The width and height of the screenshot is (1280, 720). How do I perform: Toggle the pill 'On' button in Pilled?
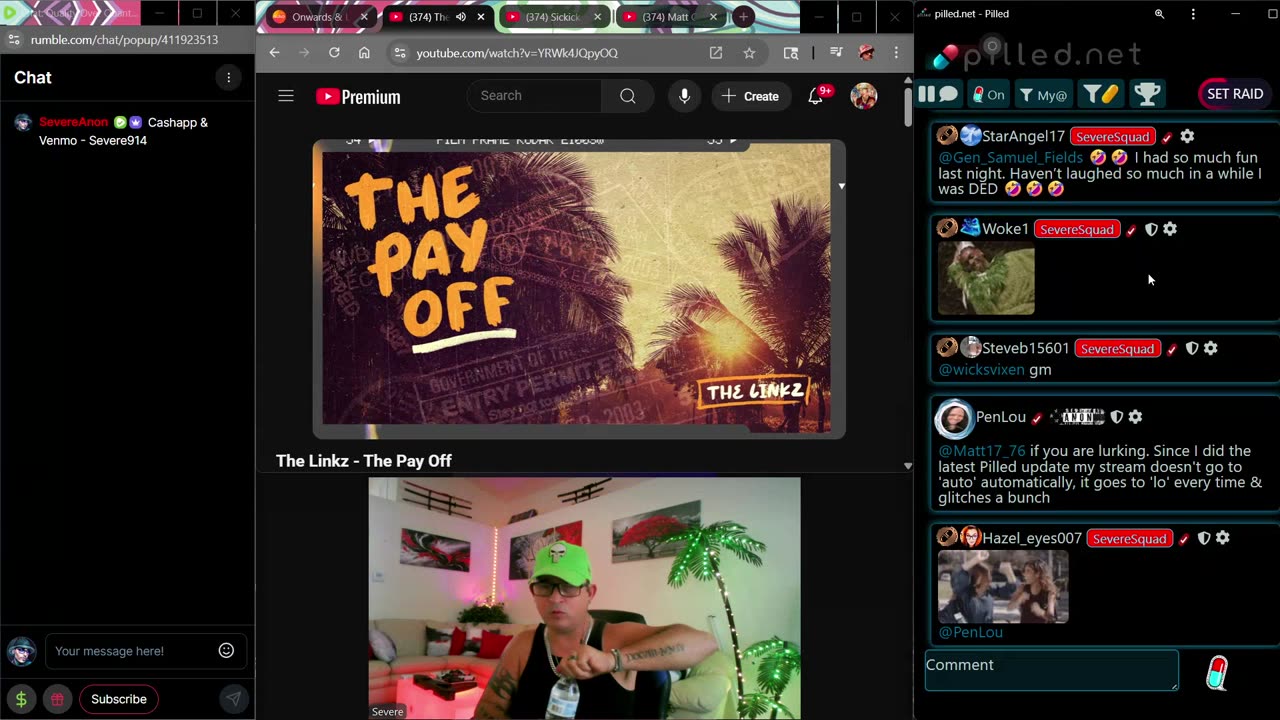pyautogui.click(x=988, y=94)
